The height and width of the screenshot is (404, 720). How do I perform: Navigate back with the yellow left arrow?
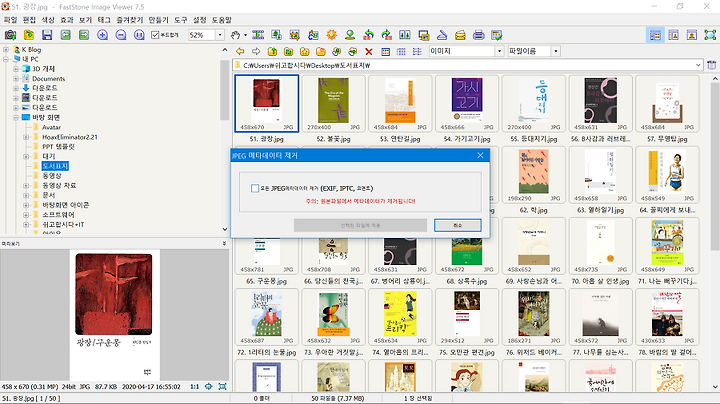(x=240, y=51)
